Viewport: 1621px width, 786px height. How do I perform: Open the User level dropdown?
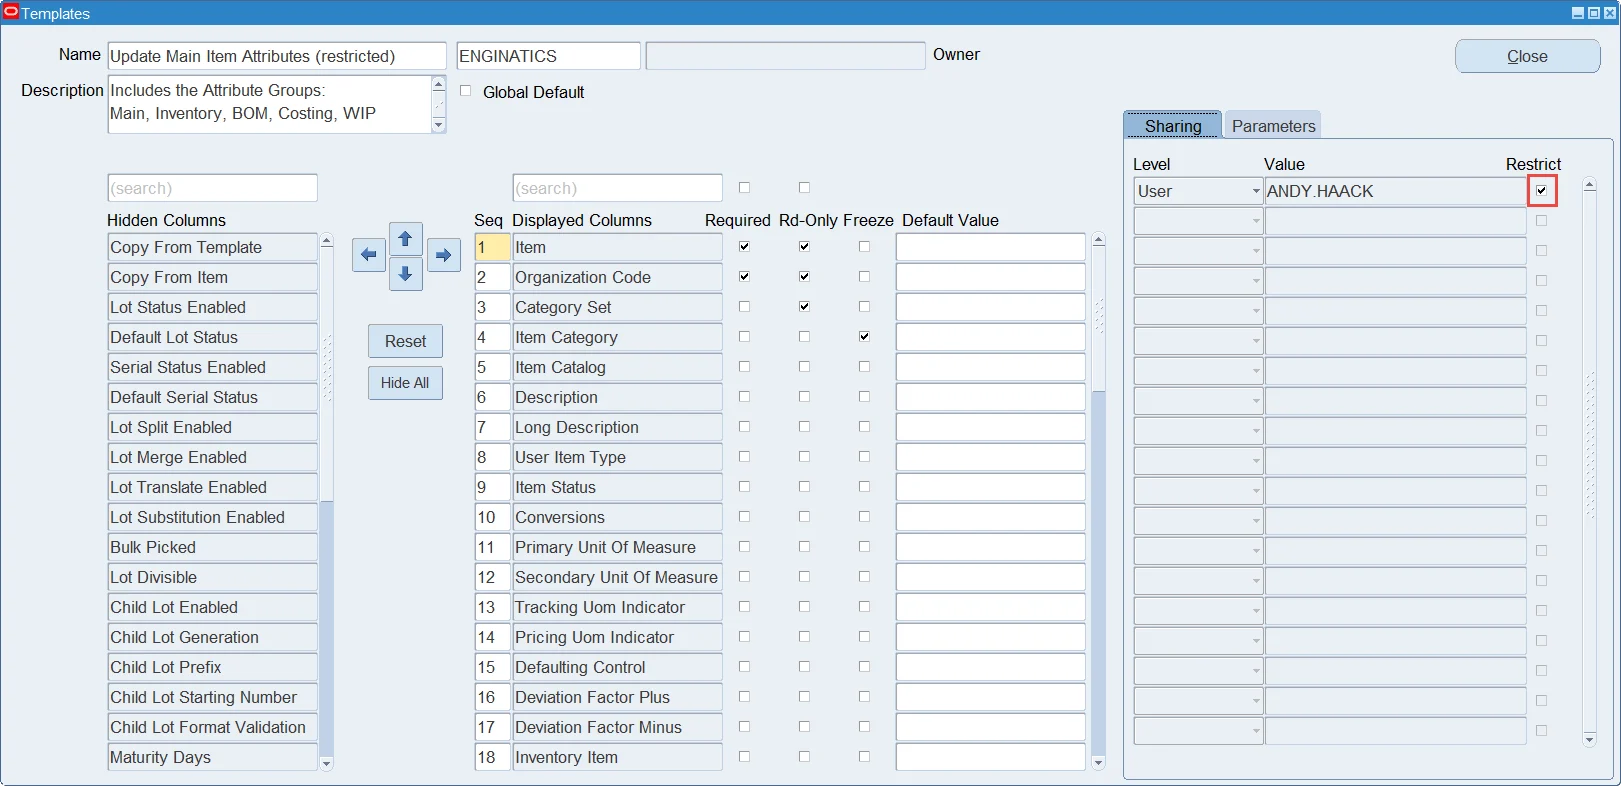tap(1256, 191)
